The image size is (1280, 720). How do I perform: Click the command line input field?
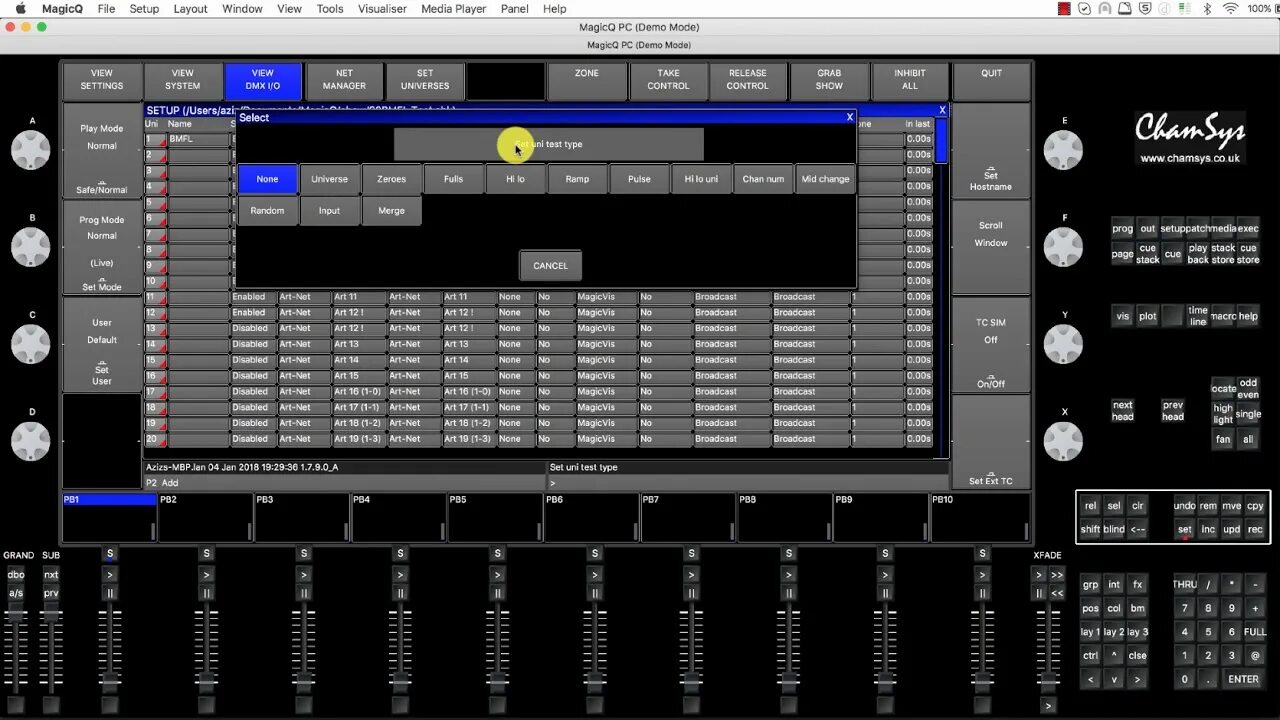748,483
